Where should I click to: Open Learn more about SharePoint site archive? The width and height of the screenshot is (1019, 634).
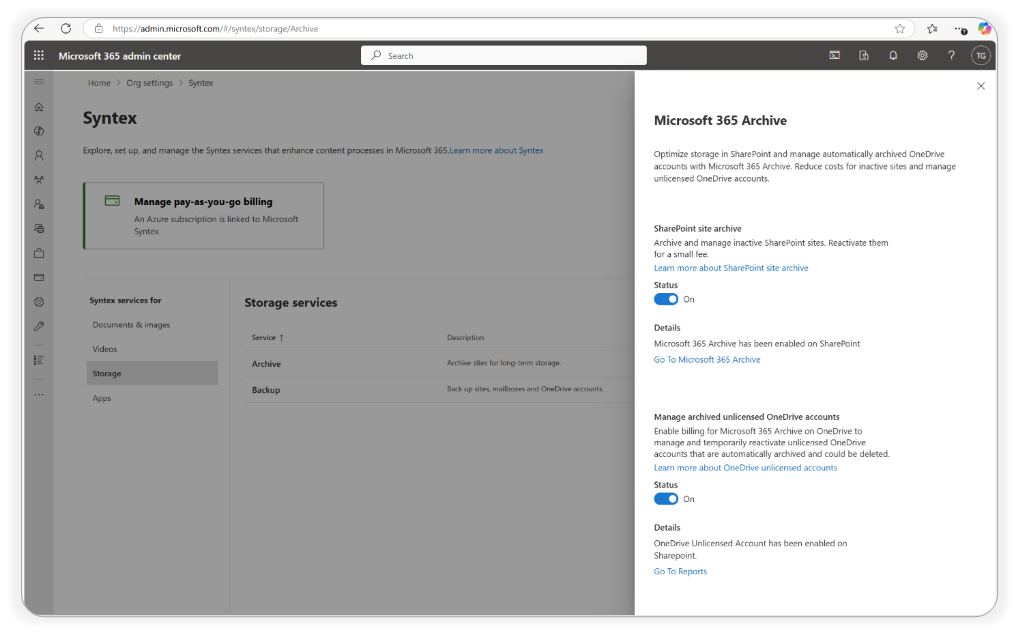731,268
